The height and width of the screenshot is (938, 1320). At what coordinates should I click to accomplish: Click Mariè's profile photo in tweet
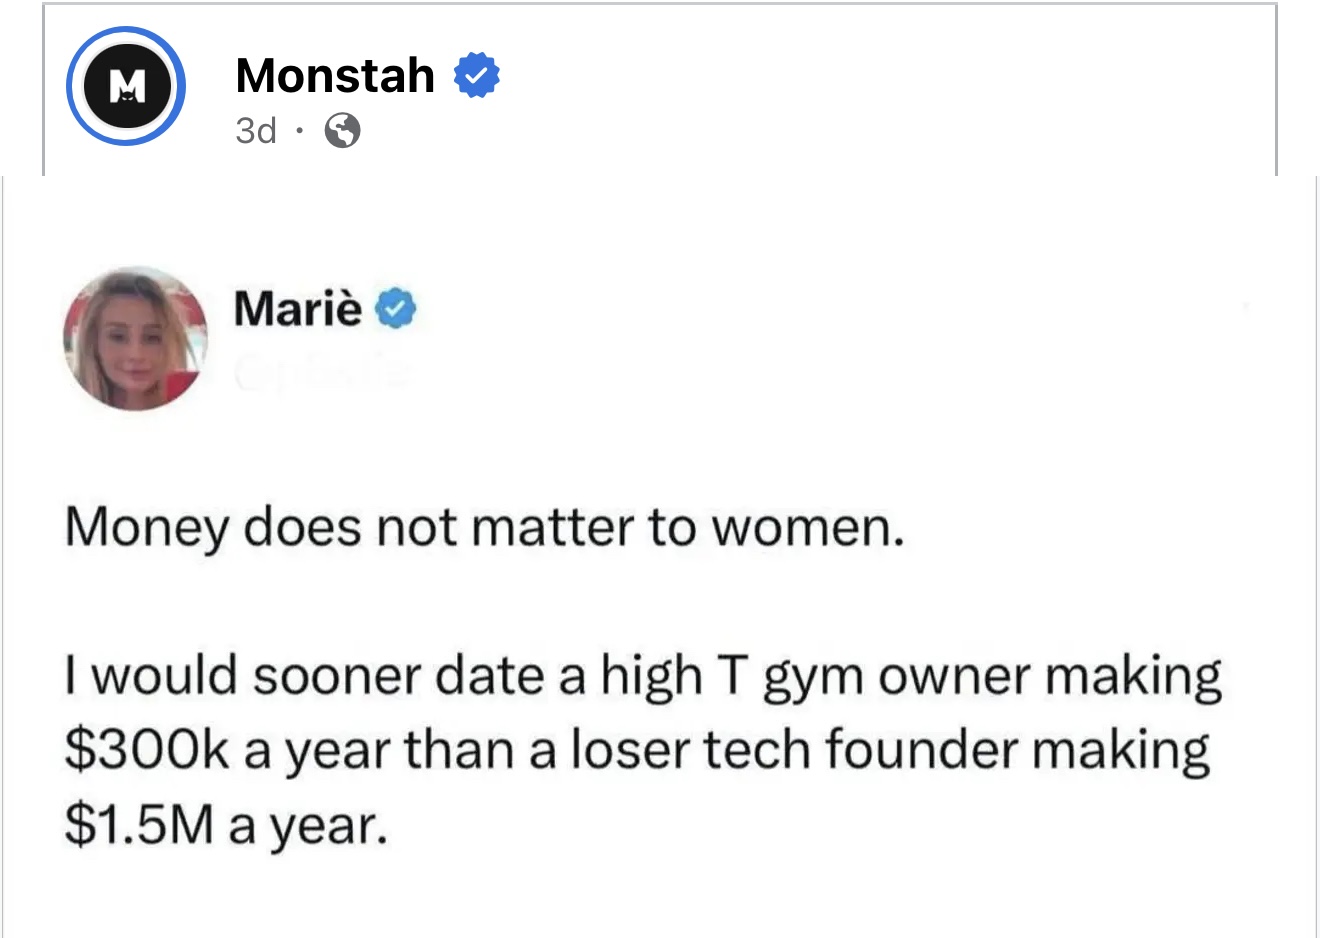coord(135,338)
